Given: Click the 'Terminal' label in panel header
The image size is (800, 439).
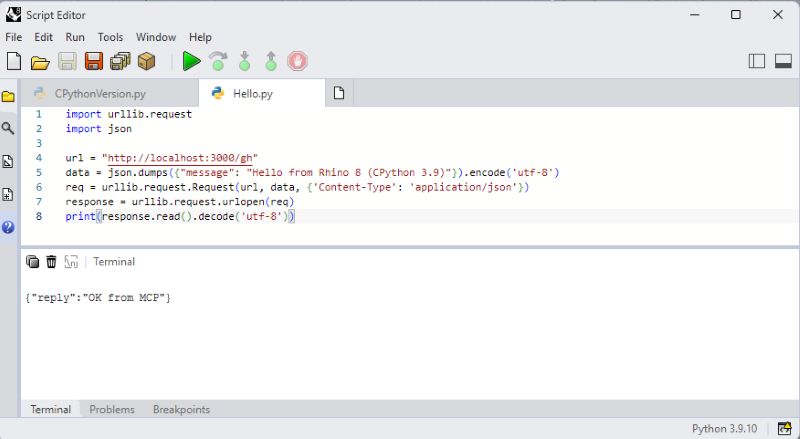Looking at the screenshot, I should (x=114, y=261).
